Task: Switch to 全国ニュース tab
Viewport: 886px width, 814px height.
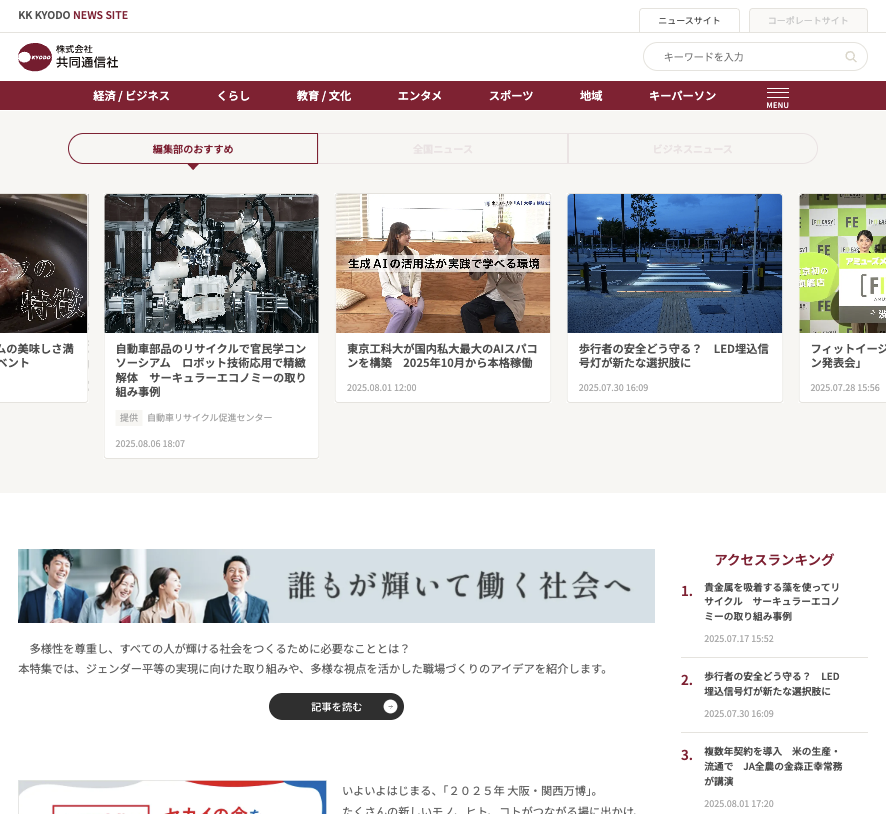Action: (x=442, y=149)
